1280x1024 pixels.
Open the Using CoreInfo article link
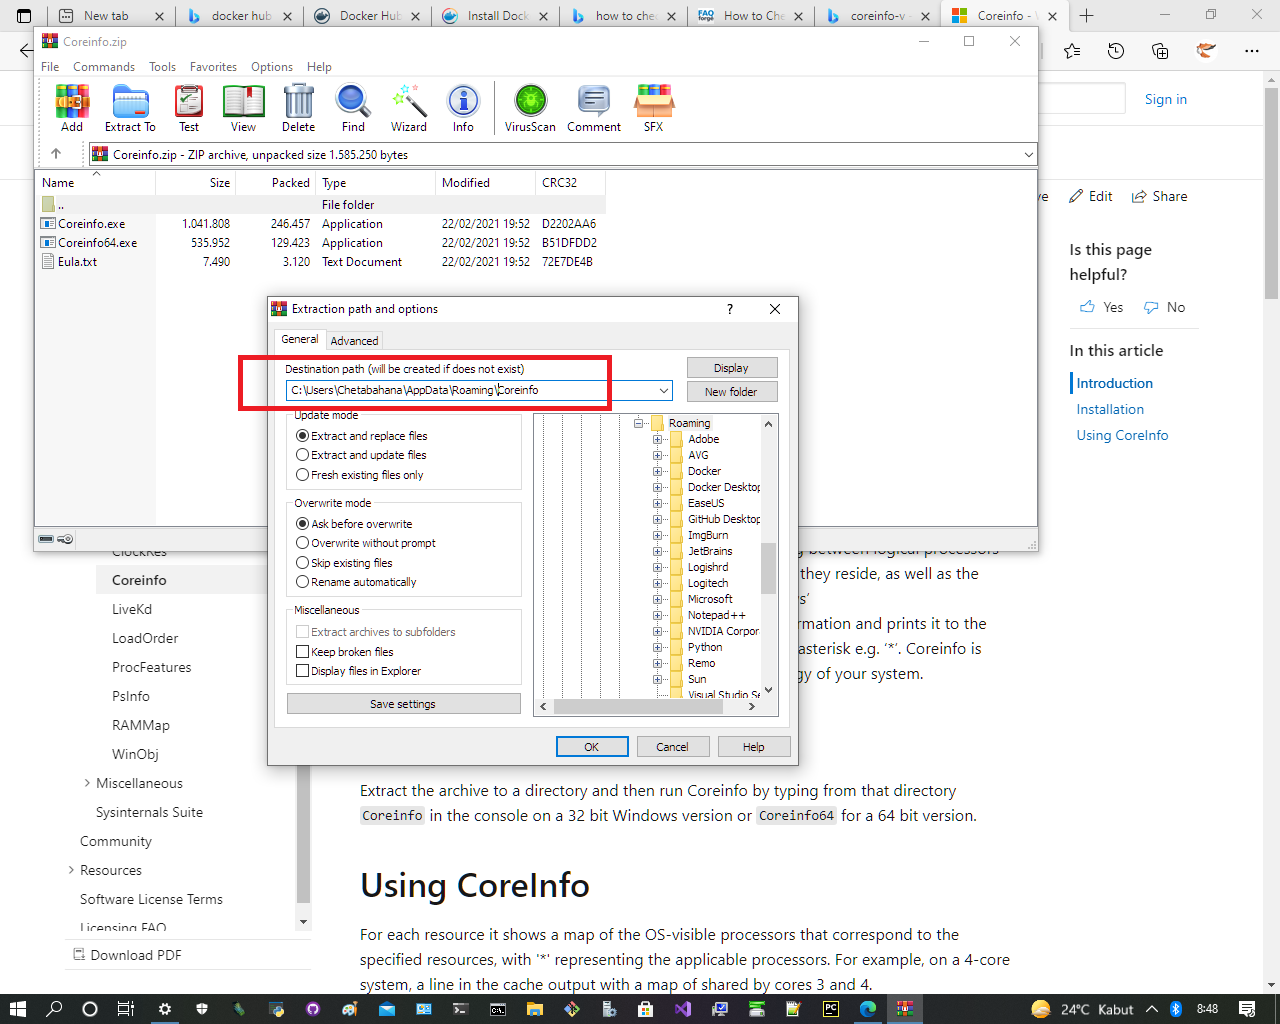tap(1122, 435)
